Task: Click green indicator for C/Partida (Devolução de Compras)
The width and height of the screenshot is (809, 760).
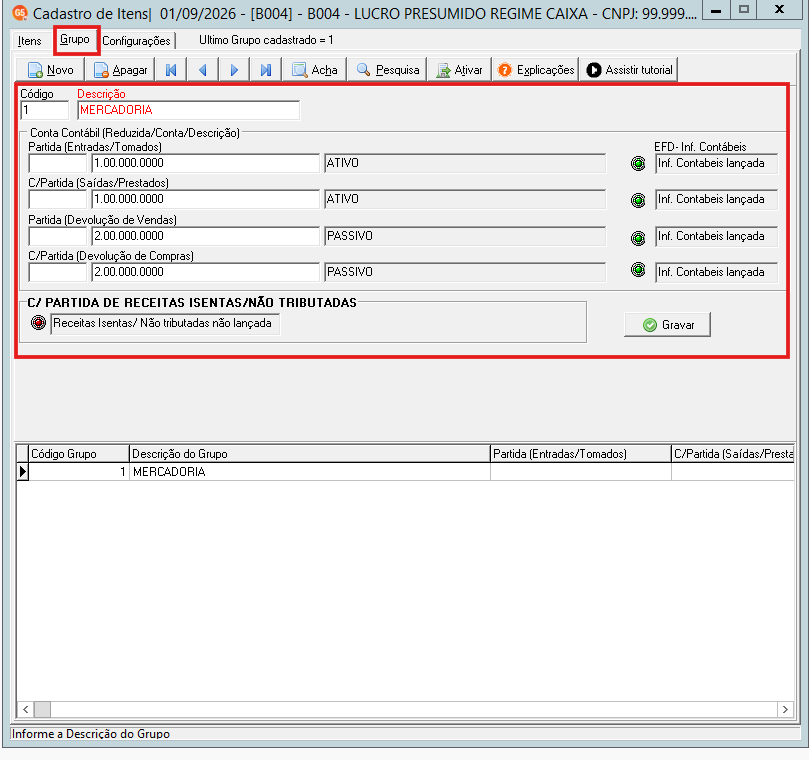Action: coord(638,269)
